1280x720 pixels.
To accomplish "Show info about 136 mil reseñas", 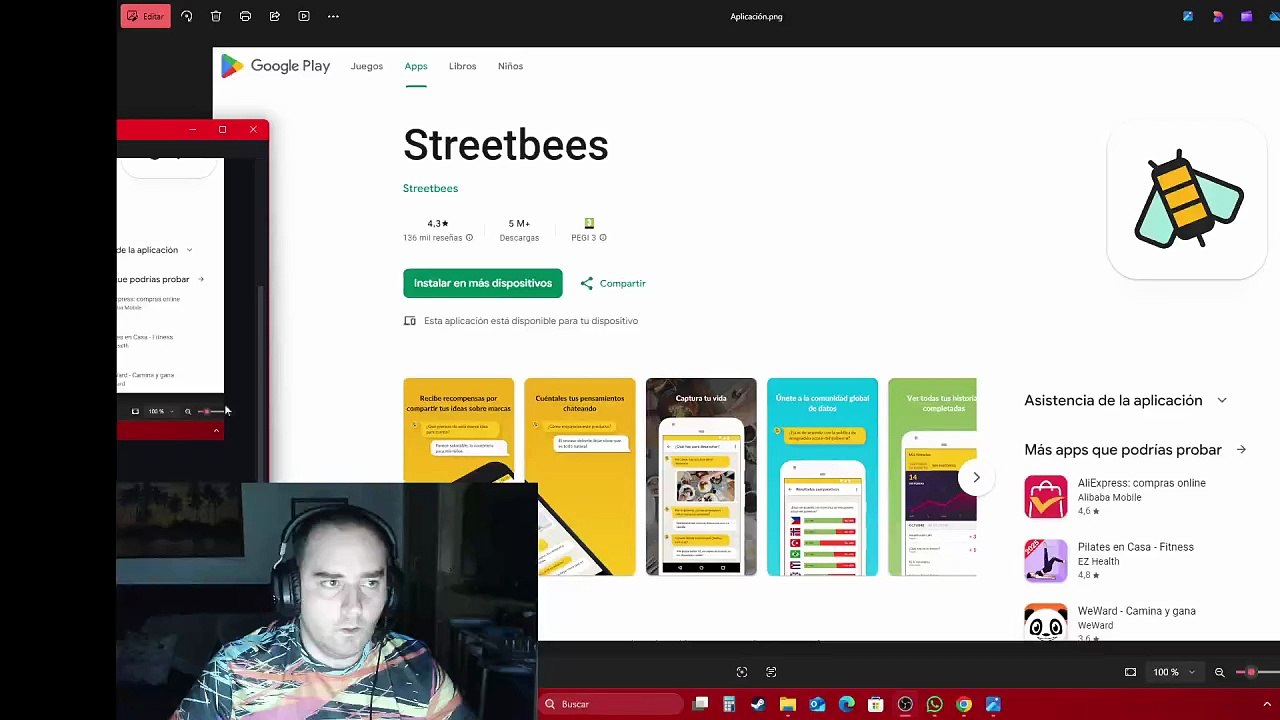I will tap(469, 238).
